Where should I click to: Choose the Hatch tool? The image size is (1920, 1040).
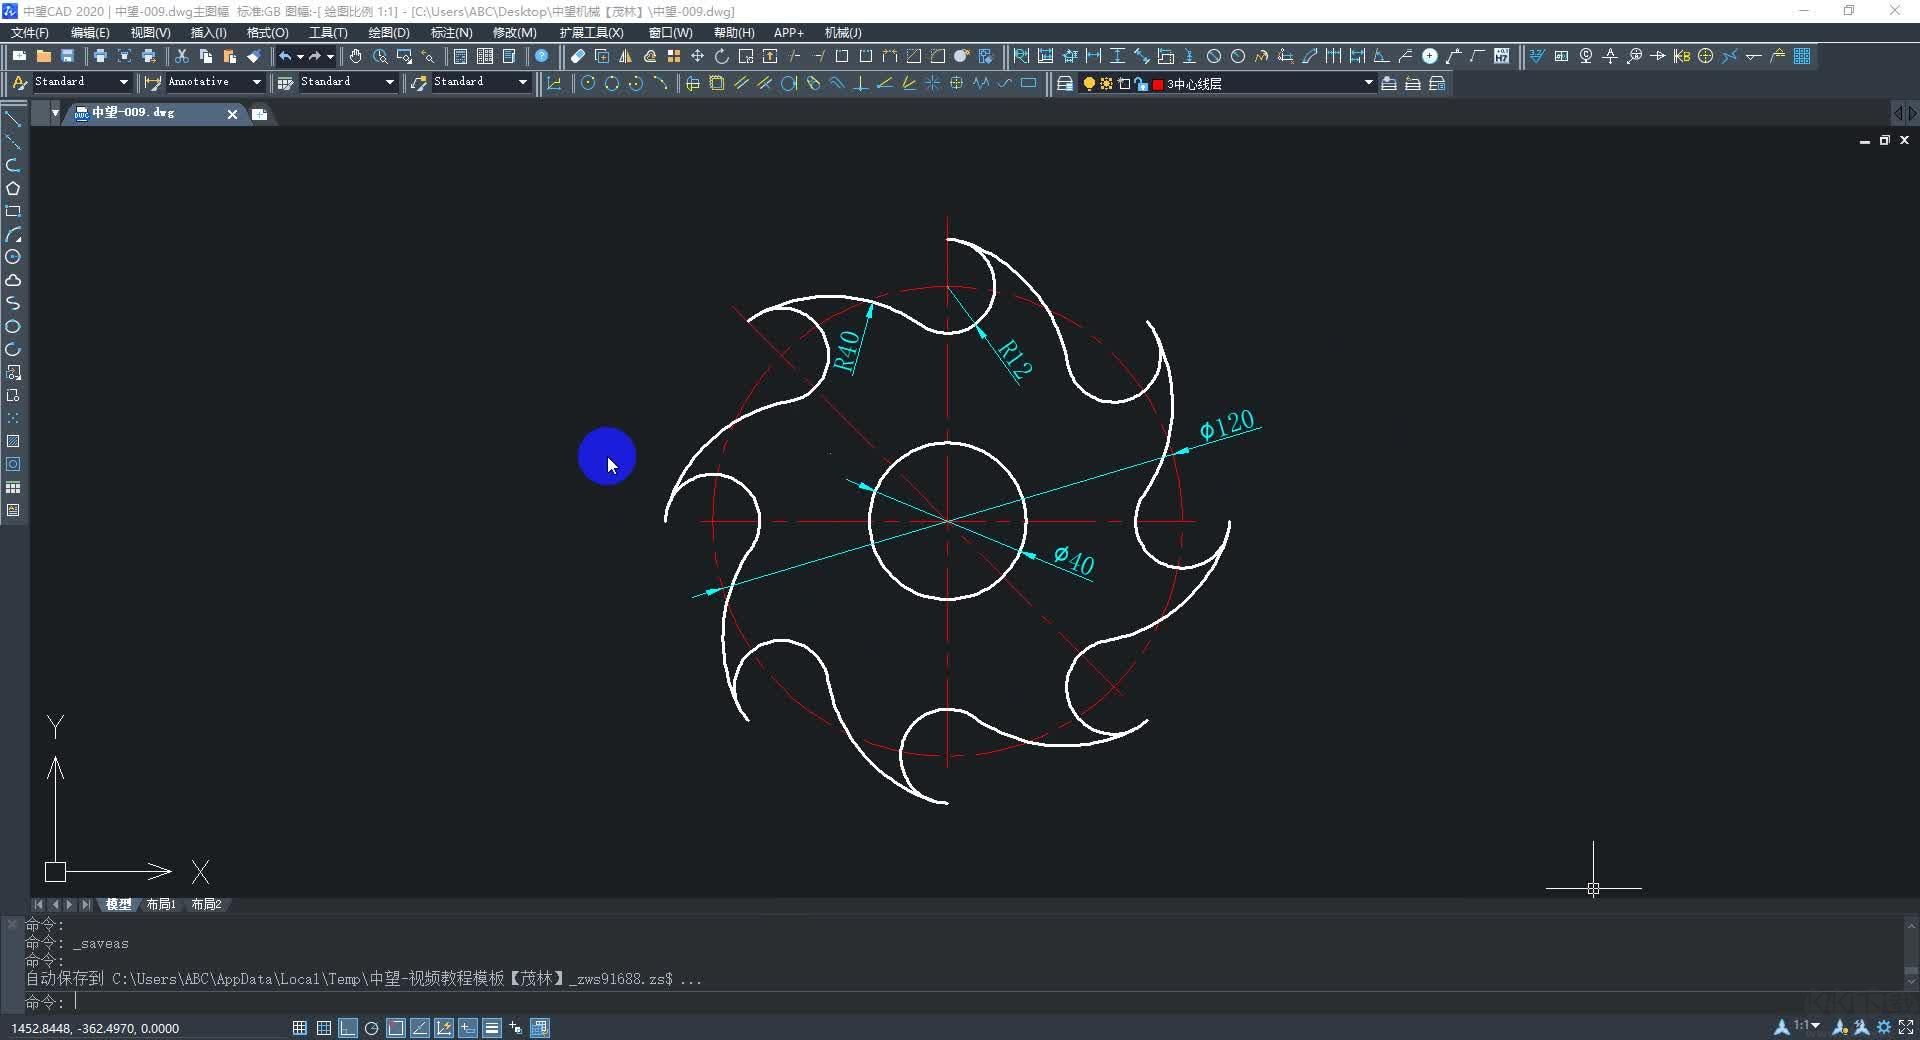13,441
